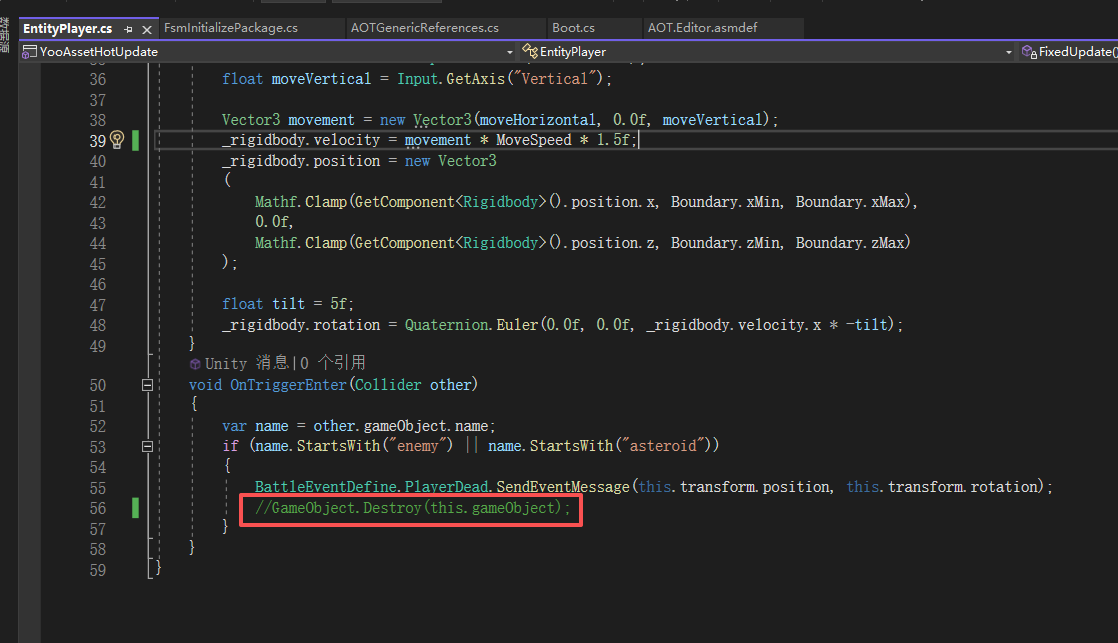The height and width of the screenshot is (643, 1118).
Task: Open the AOTGenericReferences.cs tab
Action: (424, 28)
